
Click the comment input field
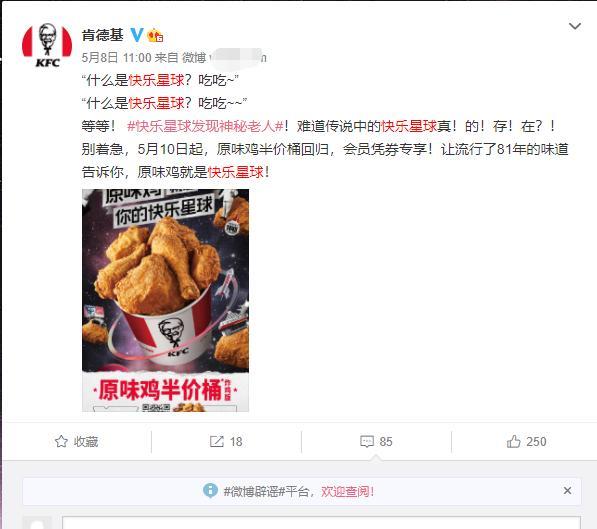click(321, 523)
